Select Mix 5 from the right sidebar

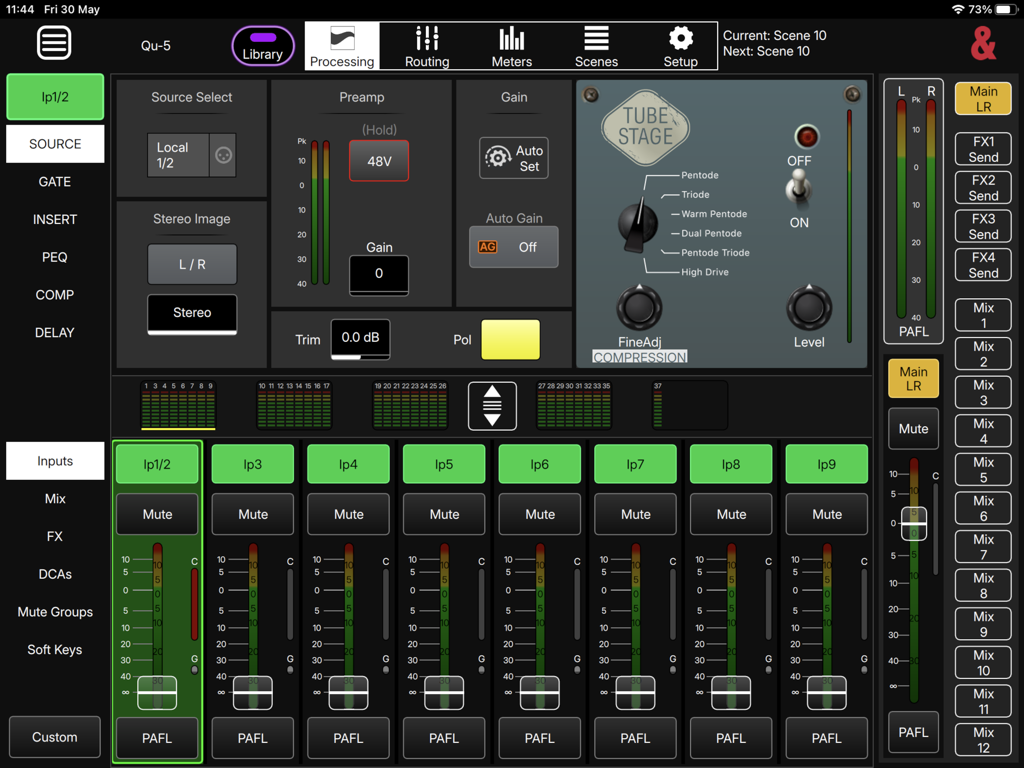pos(982,470)
